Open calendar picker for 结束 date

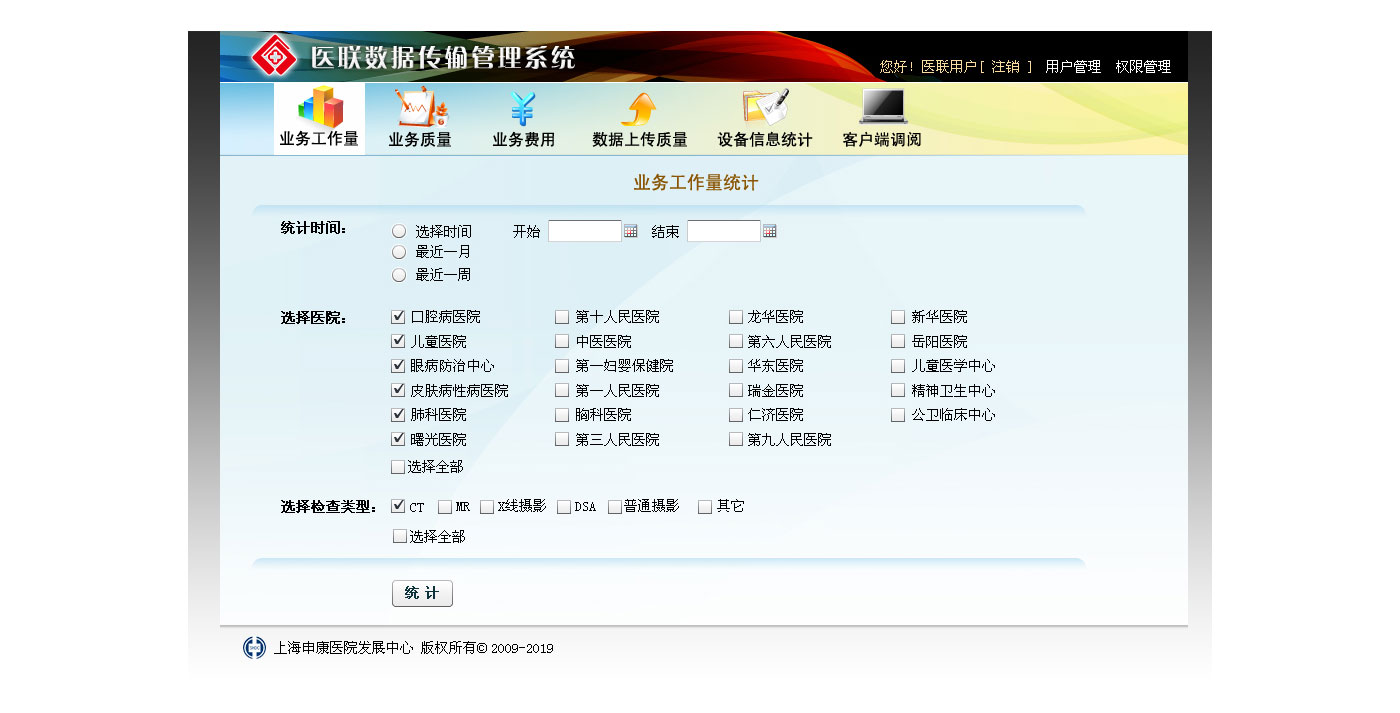[770, 232]
